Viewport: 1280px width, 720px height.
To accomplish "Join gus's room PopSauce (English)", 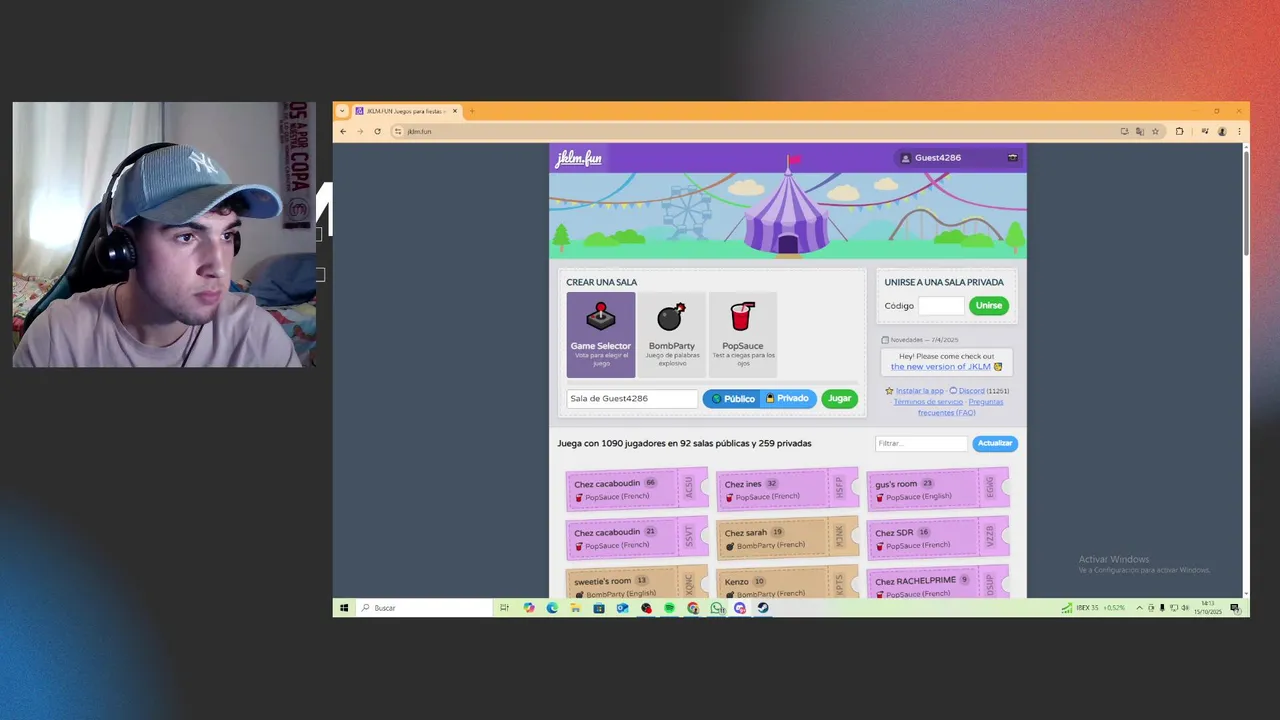I will coord(937,488).
